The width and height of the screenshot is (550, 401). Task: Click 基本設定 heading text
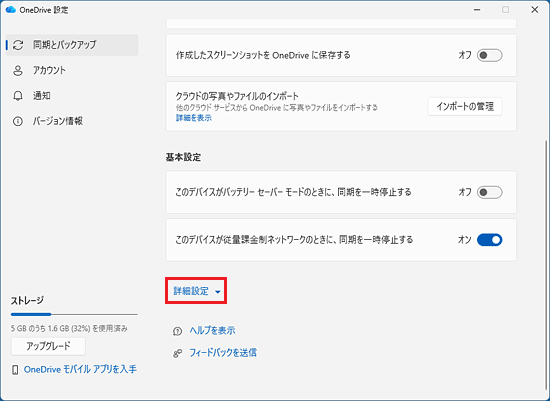(183, 158)
